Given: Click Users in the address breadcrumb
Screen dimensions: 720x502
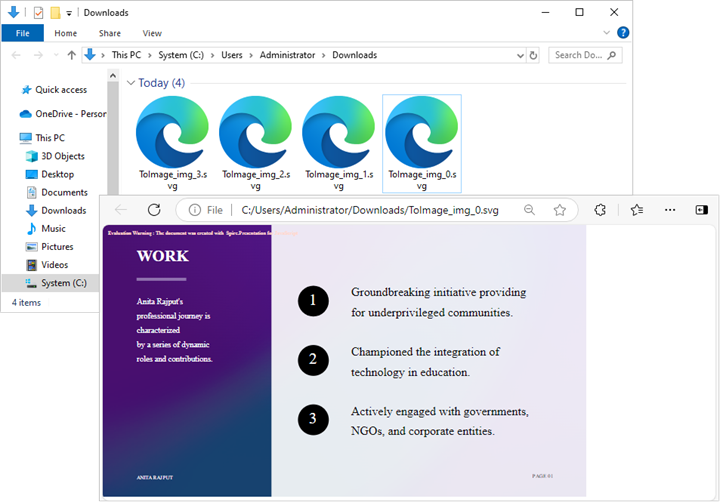Looking at the screenshot, I should (x=232, y=55).
